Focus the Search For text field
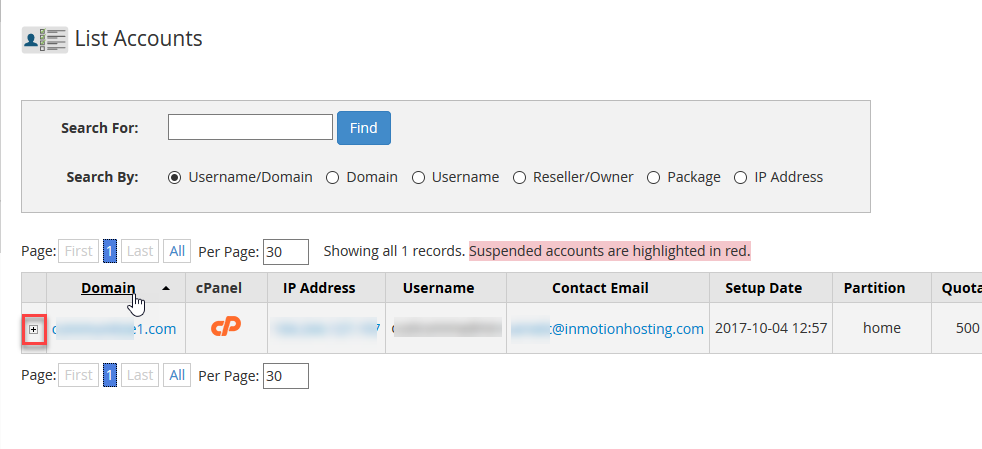 (x=250, y=127)
